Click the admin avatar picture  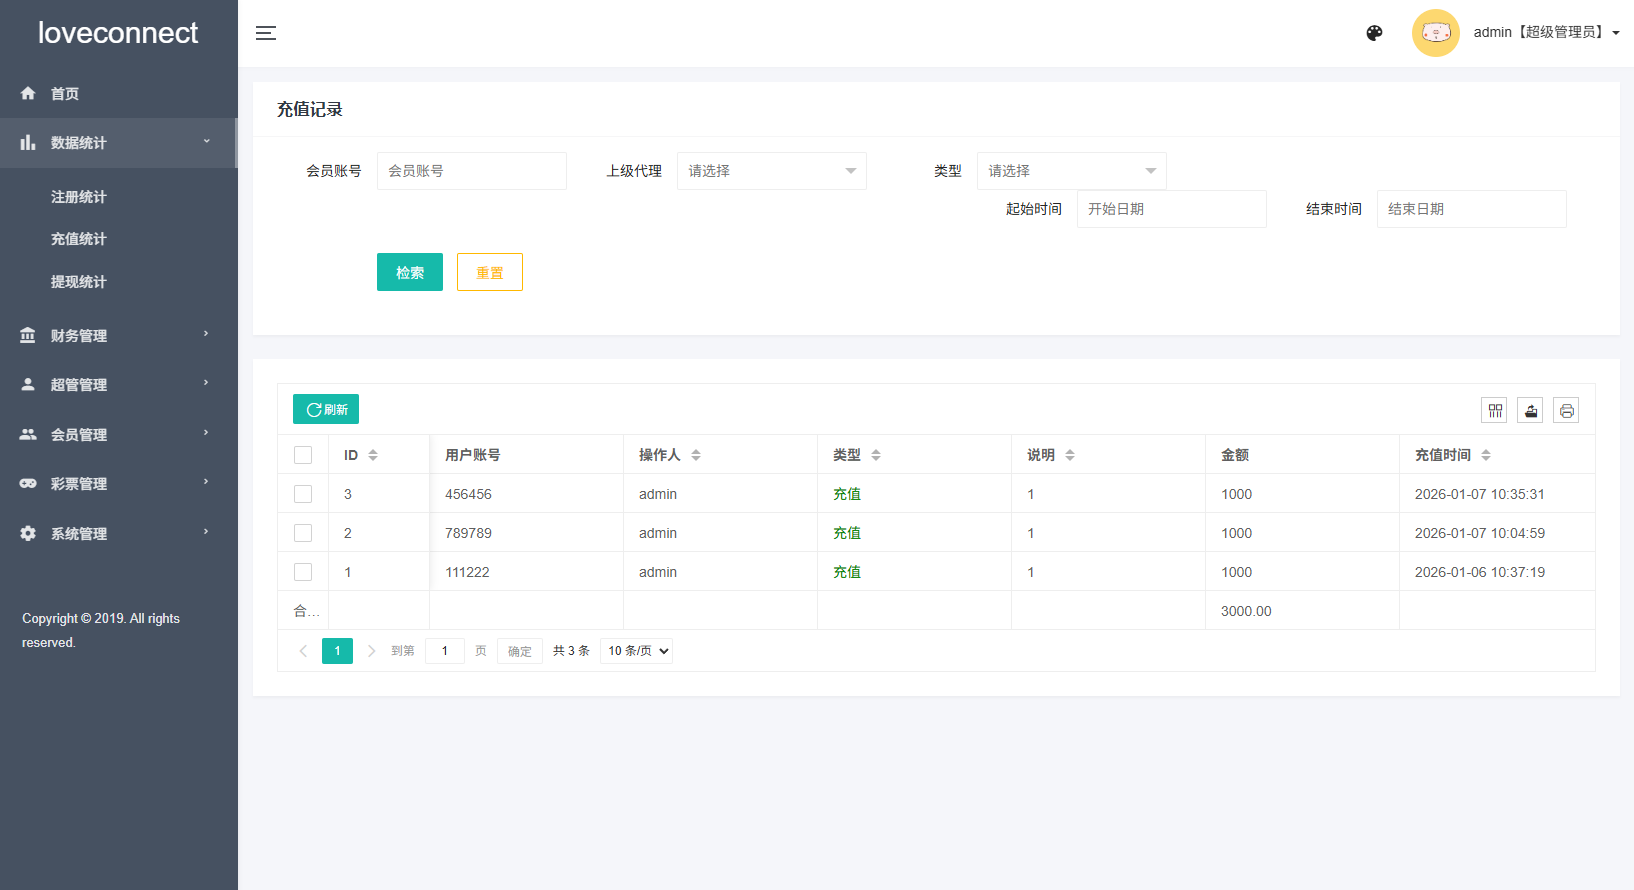pos(1435,33)
